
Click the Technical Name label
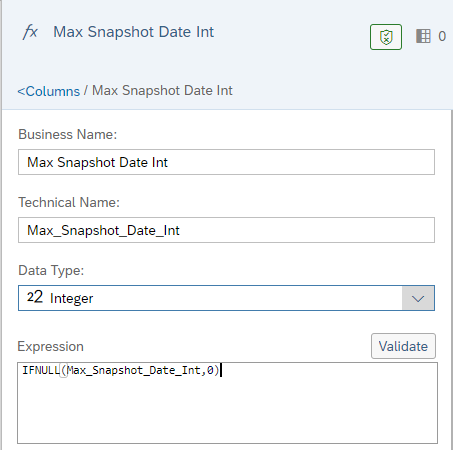tap(69, 202)
